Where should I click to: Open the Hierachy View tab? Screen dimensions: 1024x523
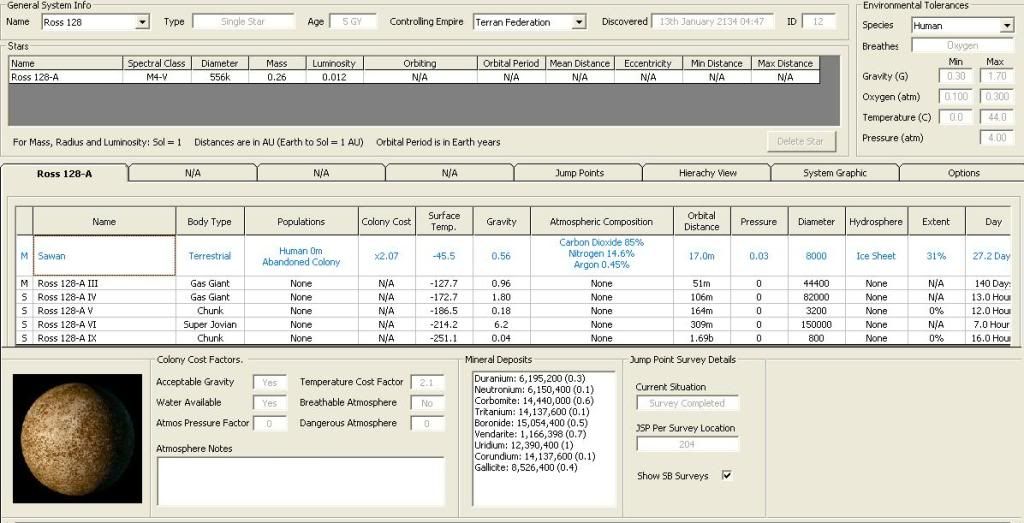pyautogui.click(x=707, y=173)
